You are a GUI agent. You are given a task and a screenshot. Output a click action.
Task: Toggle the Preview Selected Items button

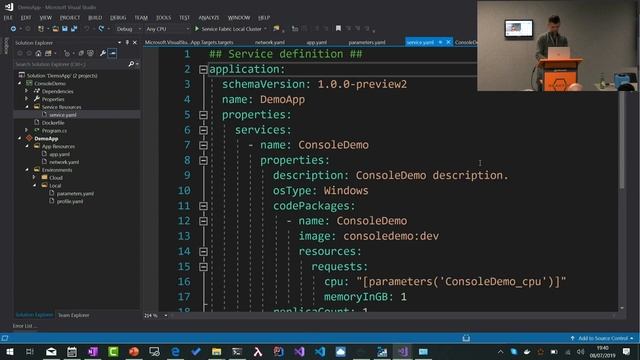click(x=112, y=53)
